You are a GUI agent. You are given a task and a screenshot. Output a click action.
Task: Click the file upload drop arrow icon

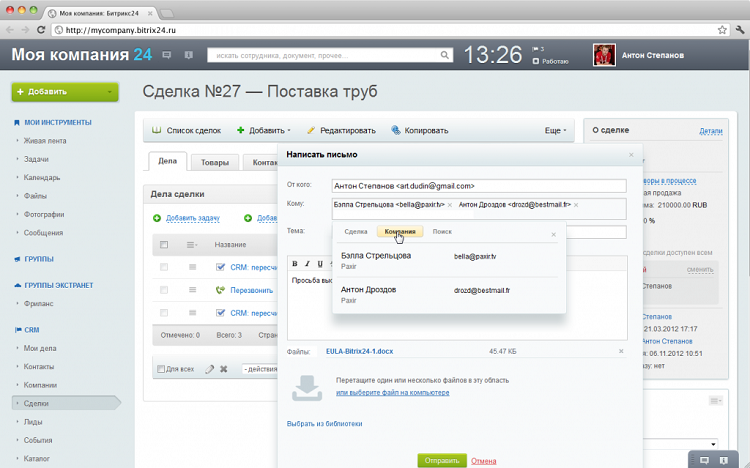[x=307, y=388]
